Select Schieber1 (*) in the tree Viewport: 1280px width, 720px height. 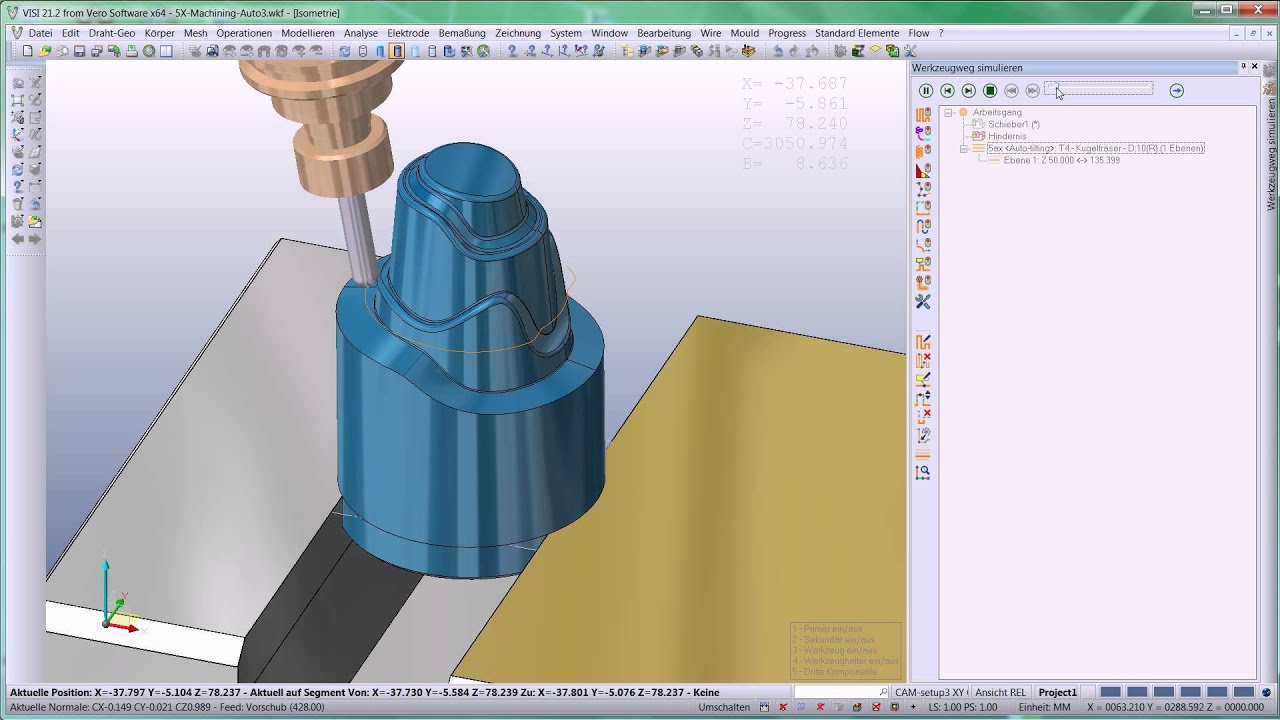click(1014, 124)
